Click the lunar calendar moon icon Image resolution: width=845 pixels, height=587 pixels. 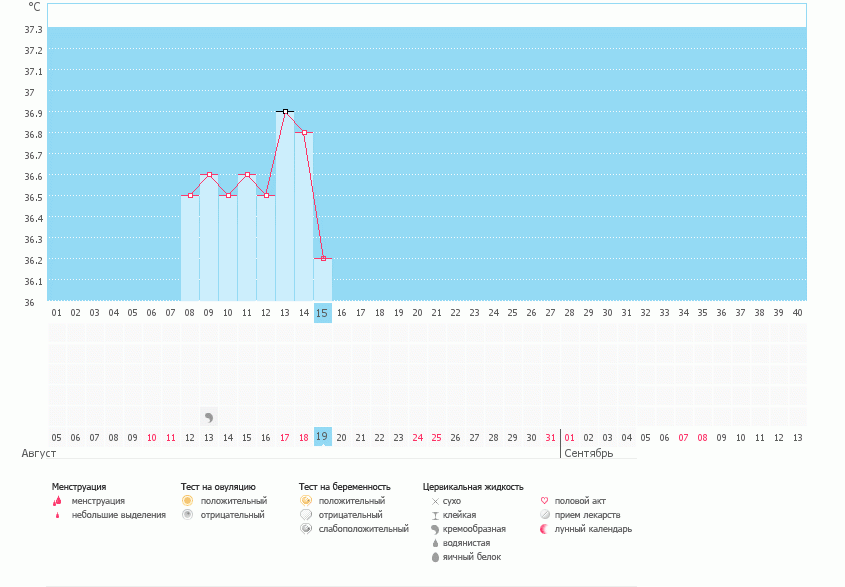point(544,529)
